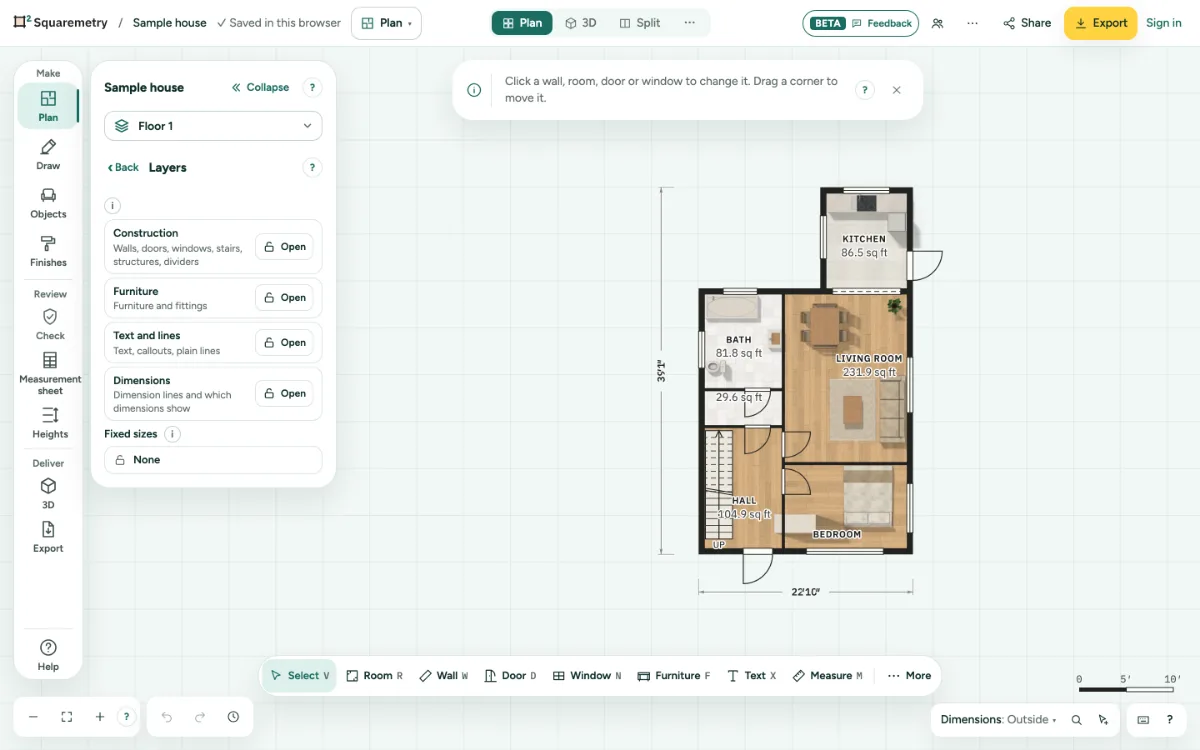Select the Measure tool in toolbar
This screenshot has width=1200, height=750.
pos(827,676)
